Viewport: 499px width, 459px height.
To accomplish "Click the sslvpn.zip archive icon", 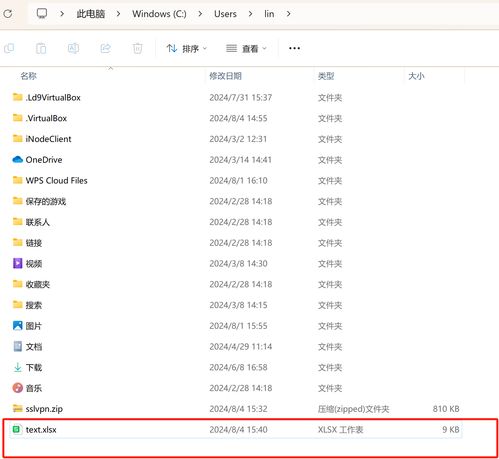I will pos(17,408).
